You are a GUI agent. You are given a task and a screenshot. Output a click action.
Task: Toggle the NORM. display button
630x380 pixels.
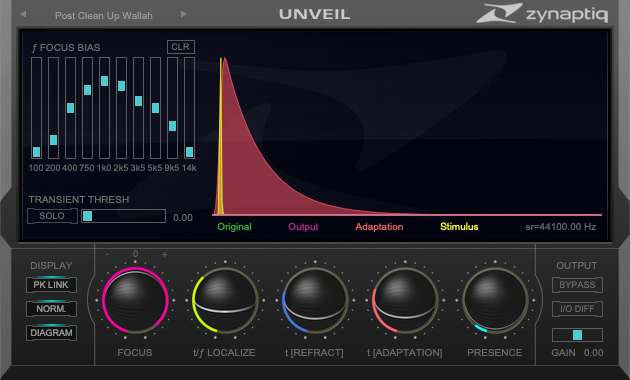tap(51, 309)
